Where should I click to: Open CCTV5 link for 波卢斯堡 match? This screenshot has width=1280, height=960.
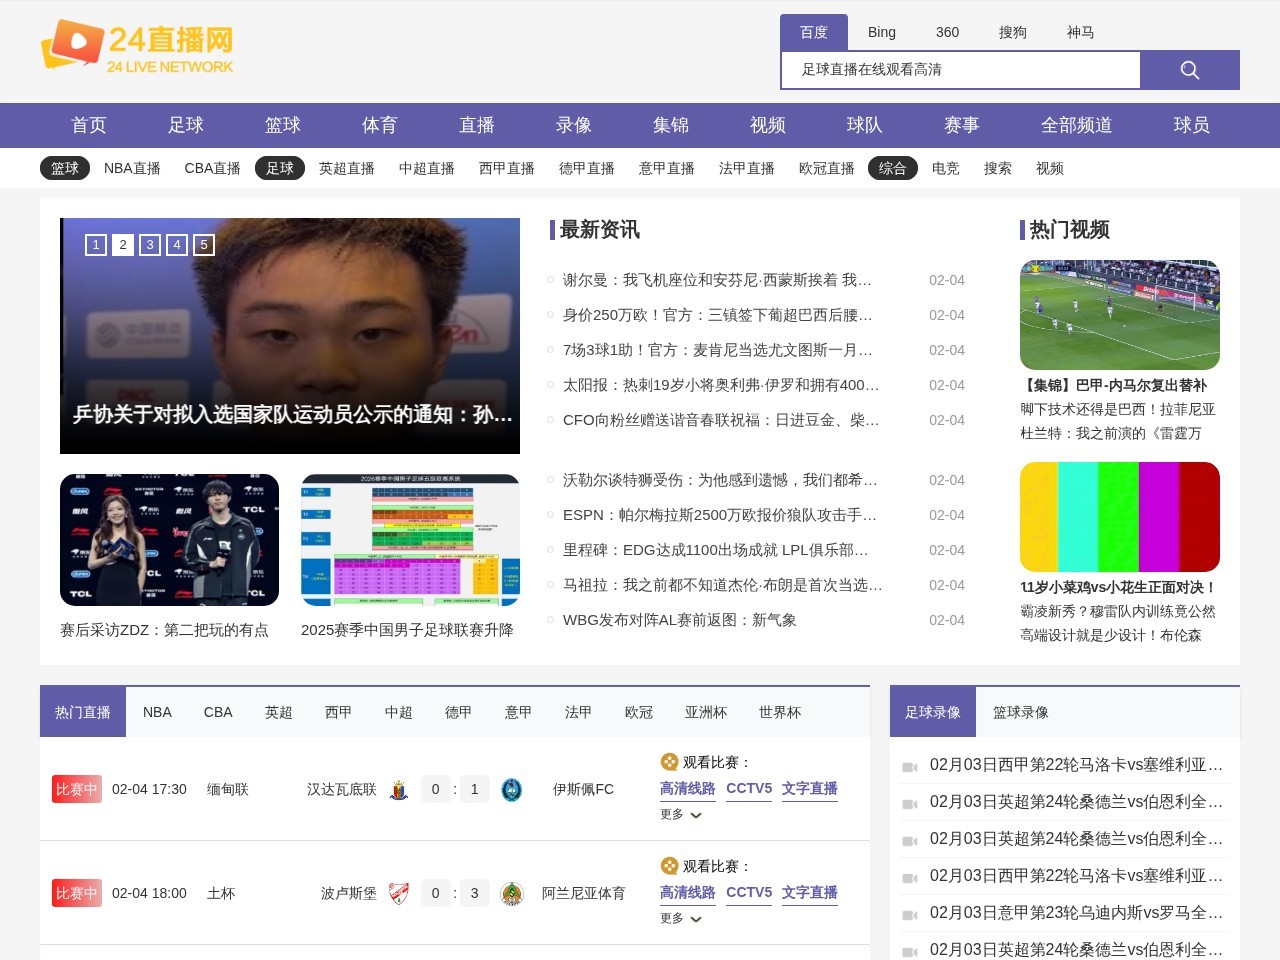pos(749,892)
